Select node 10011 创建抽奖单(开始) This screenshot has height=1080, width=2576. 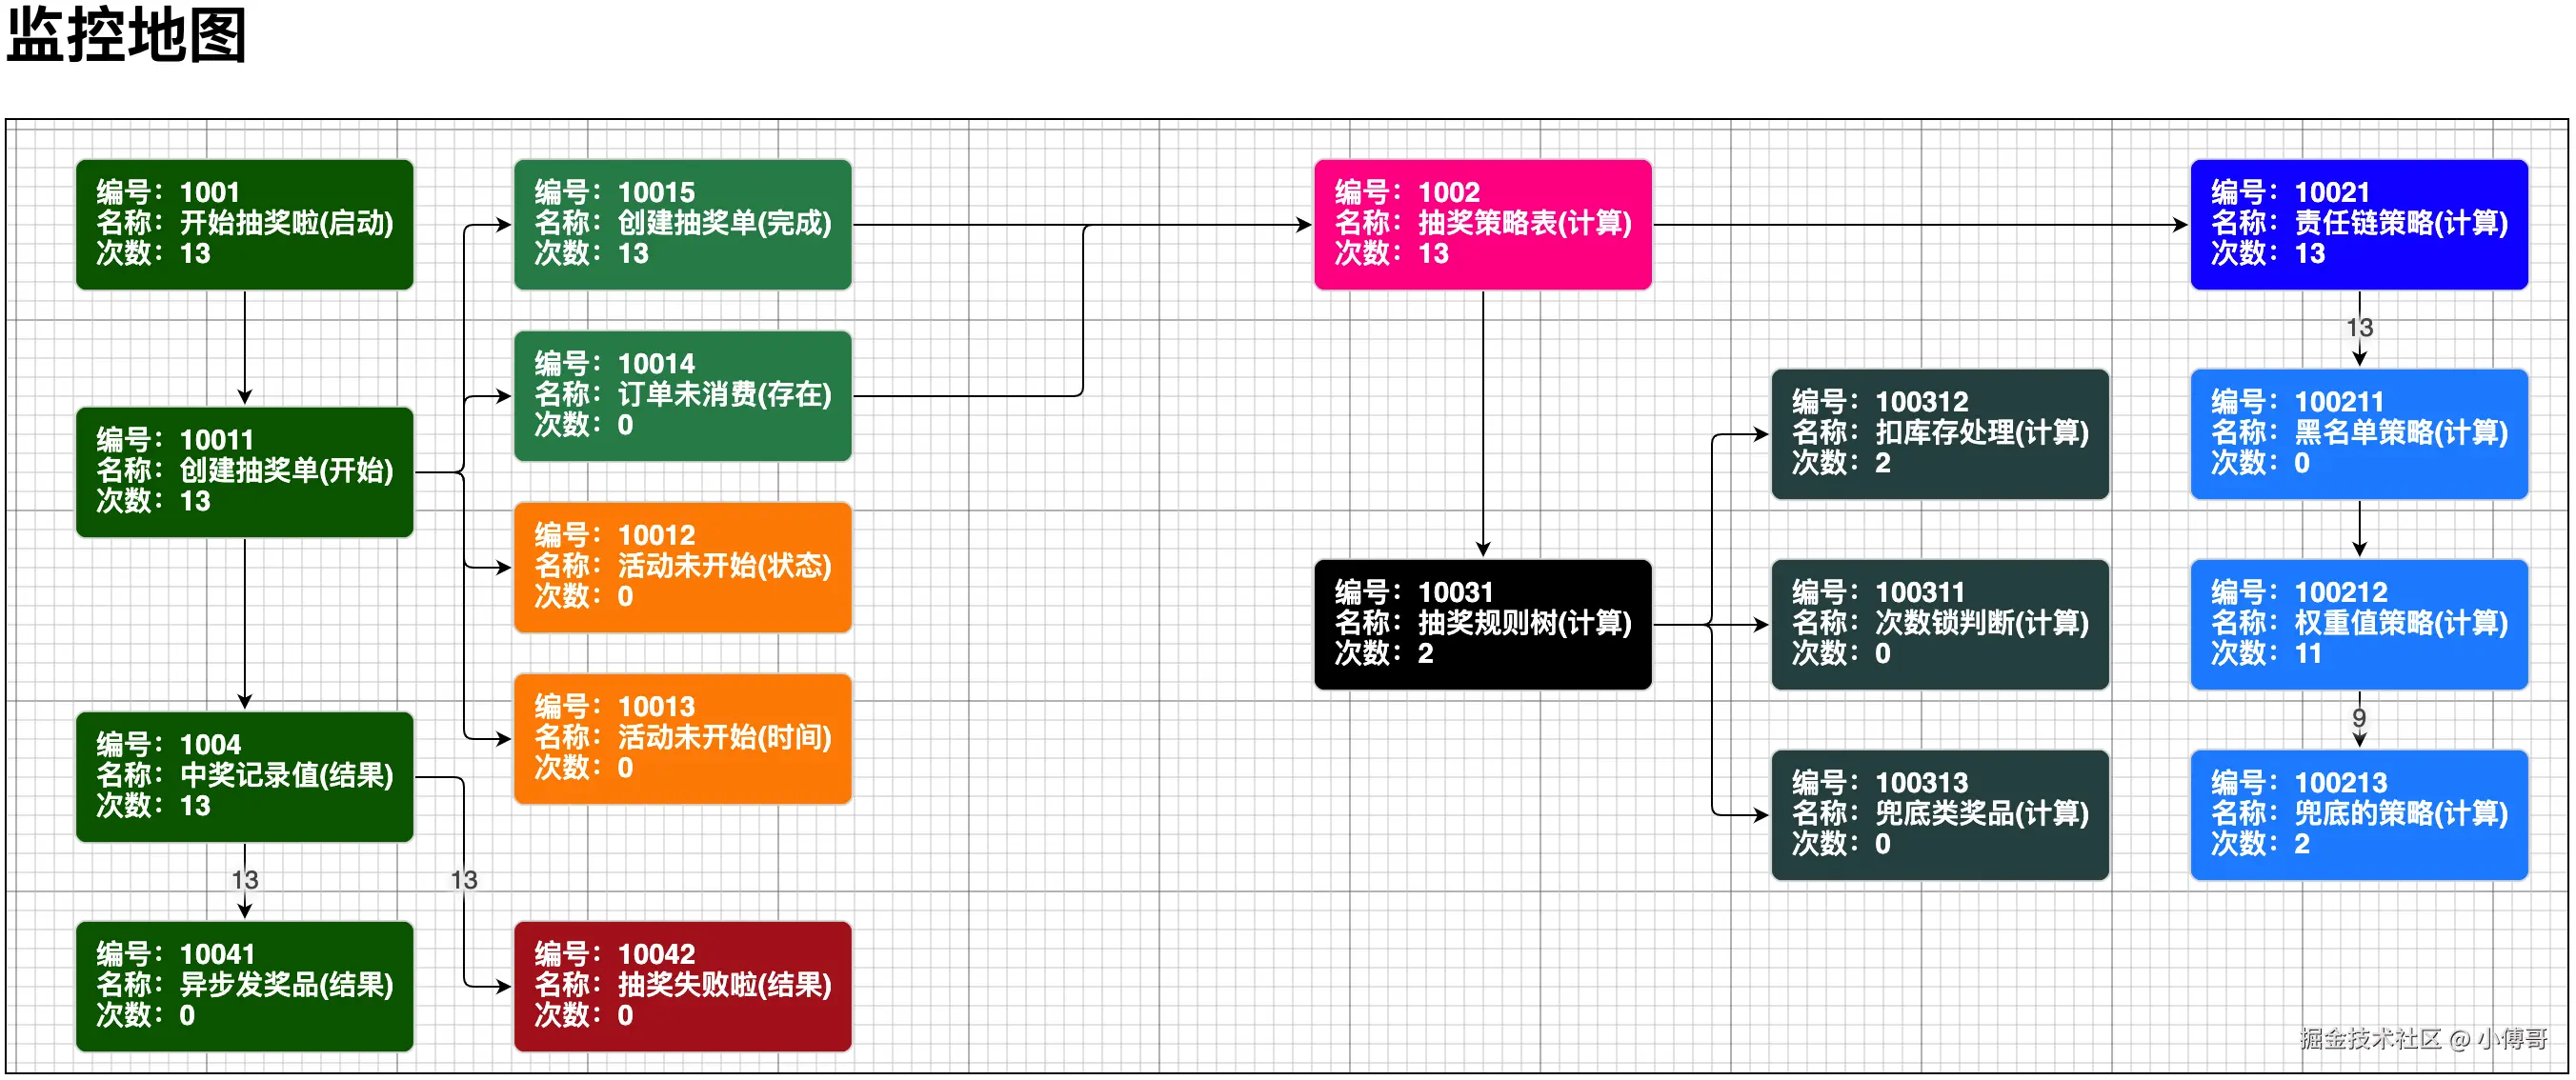[244, 471]
